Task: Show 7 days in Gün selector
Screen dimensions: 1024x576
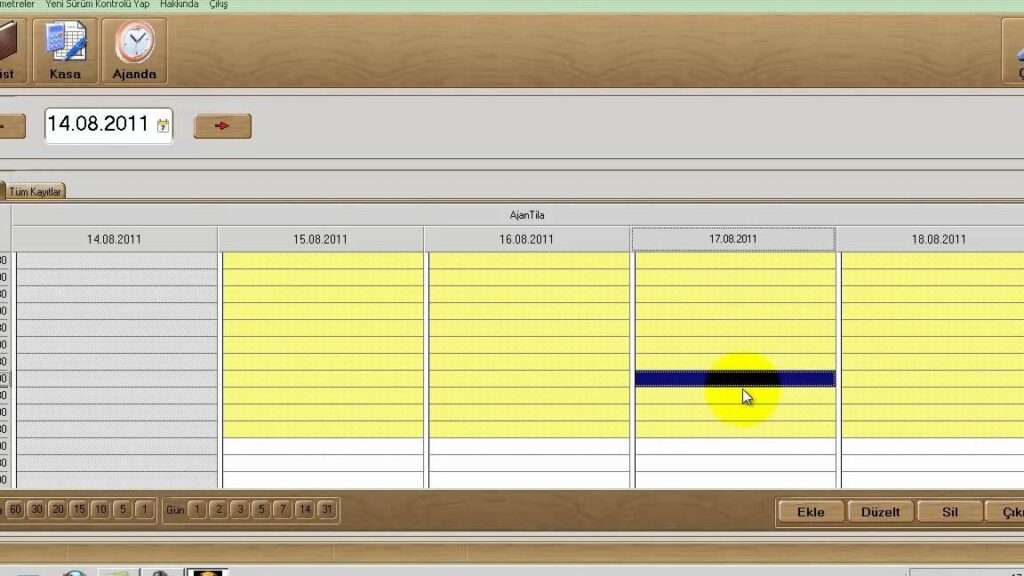Action: click(x=283, y=510)
